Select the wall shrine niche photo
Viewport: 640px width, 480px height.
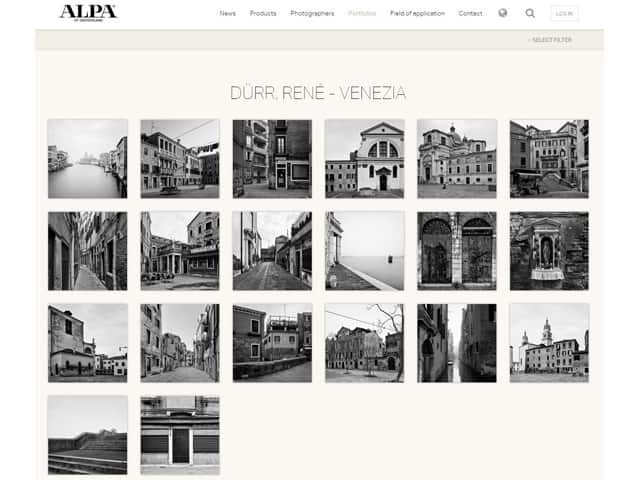(549, 251)
